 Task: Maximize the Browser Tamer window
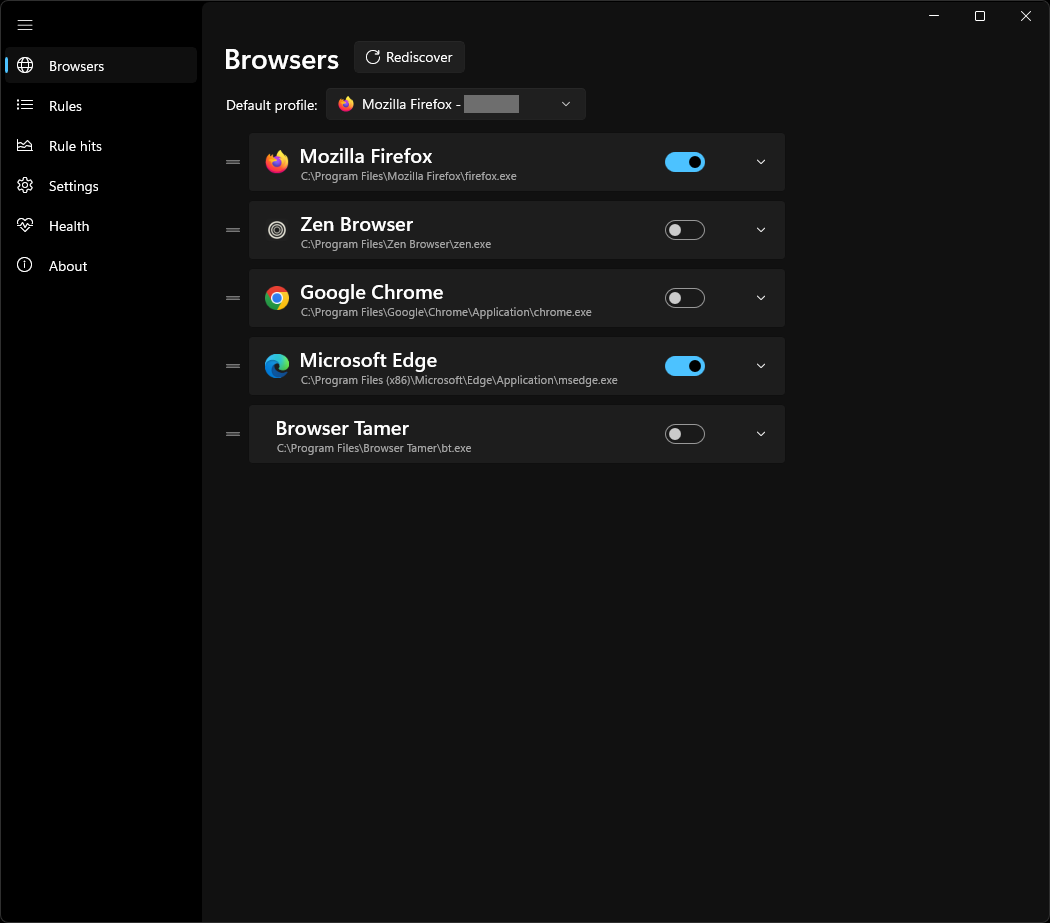point(980,16)
